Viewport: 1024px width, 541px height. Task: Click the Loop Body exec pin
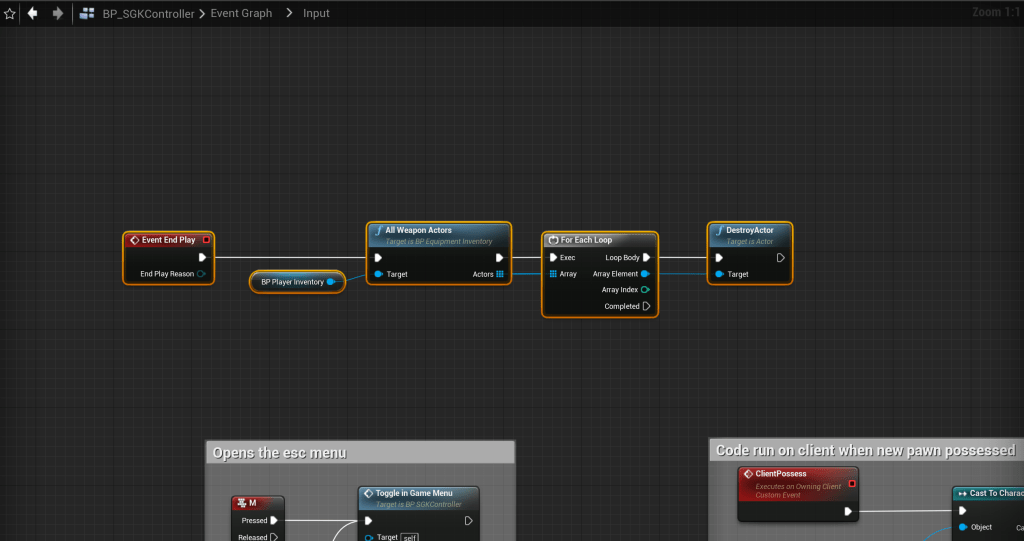647,257
